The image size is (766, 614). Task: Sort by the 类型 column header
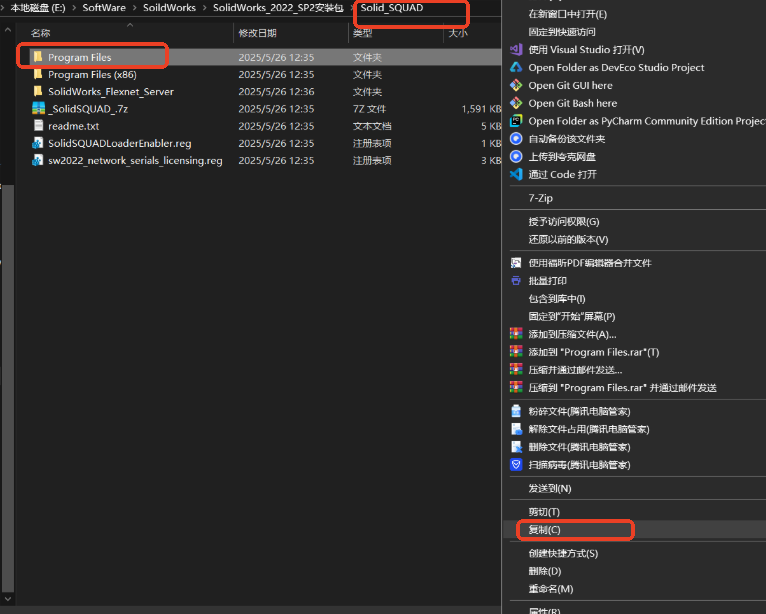[362, 33]
